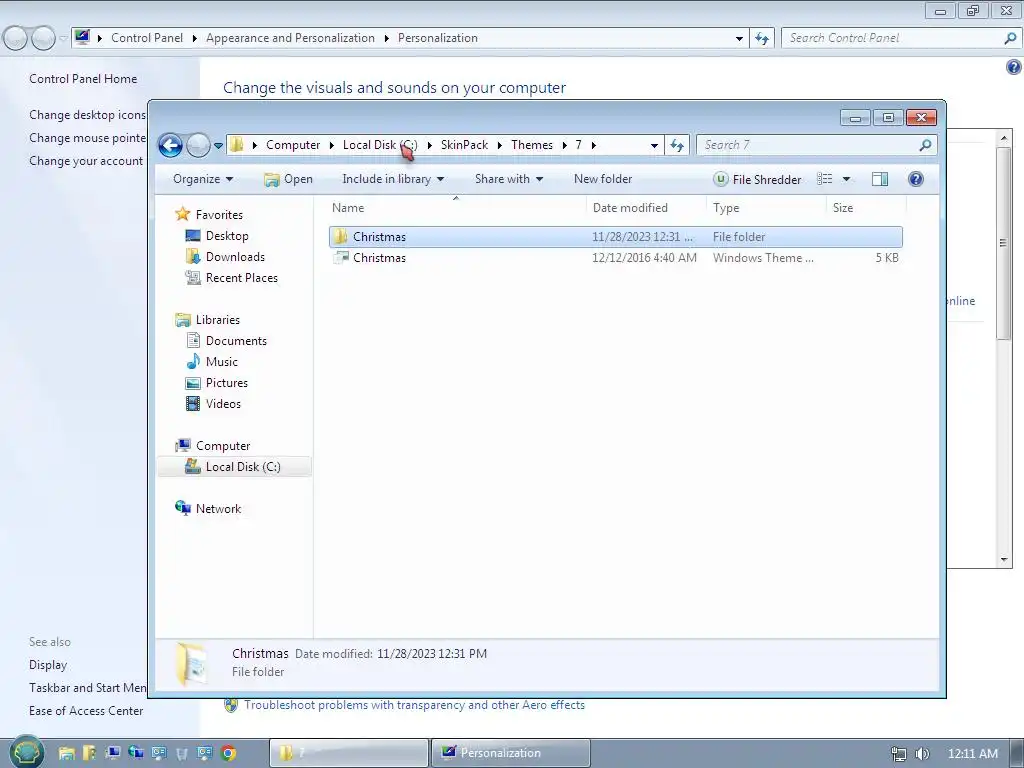The height and width of the screenshot is (768, 1024).
Task: Toggle the preview pane icon
Action: click(x=880, y=179)
